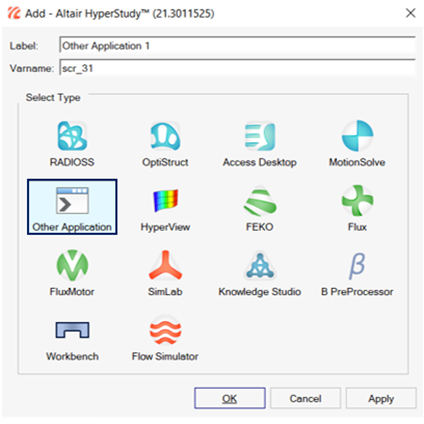The height and width of the screenshot is (424, 424).
Task: Choose the red SimLab icon
Action: (x=165, y=265)
